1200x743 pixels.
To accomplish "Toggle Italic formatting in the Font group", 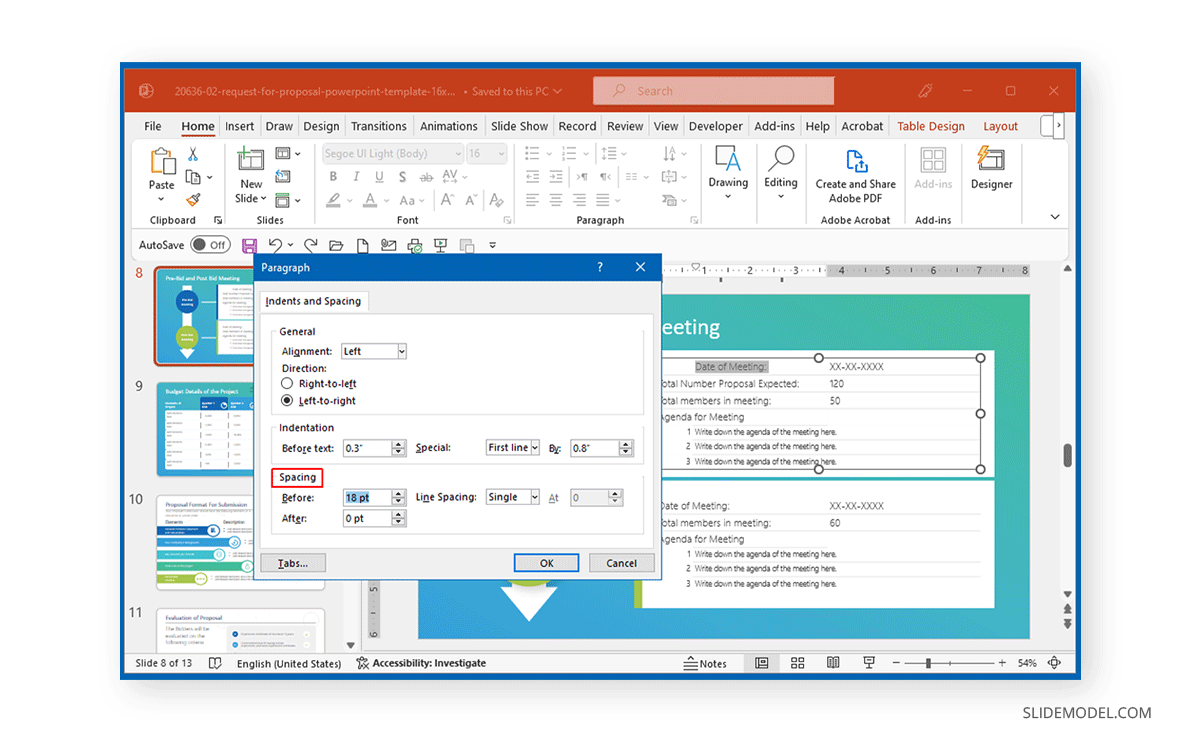I will [356, 176].
